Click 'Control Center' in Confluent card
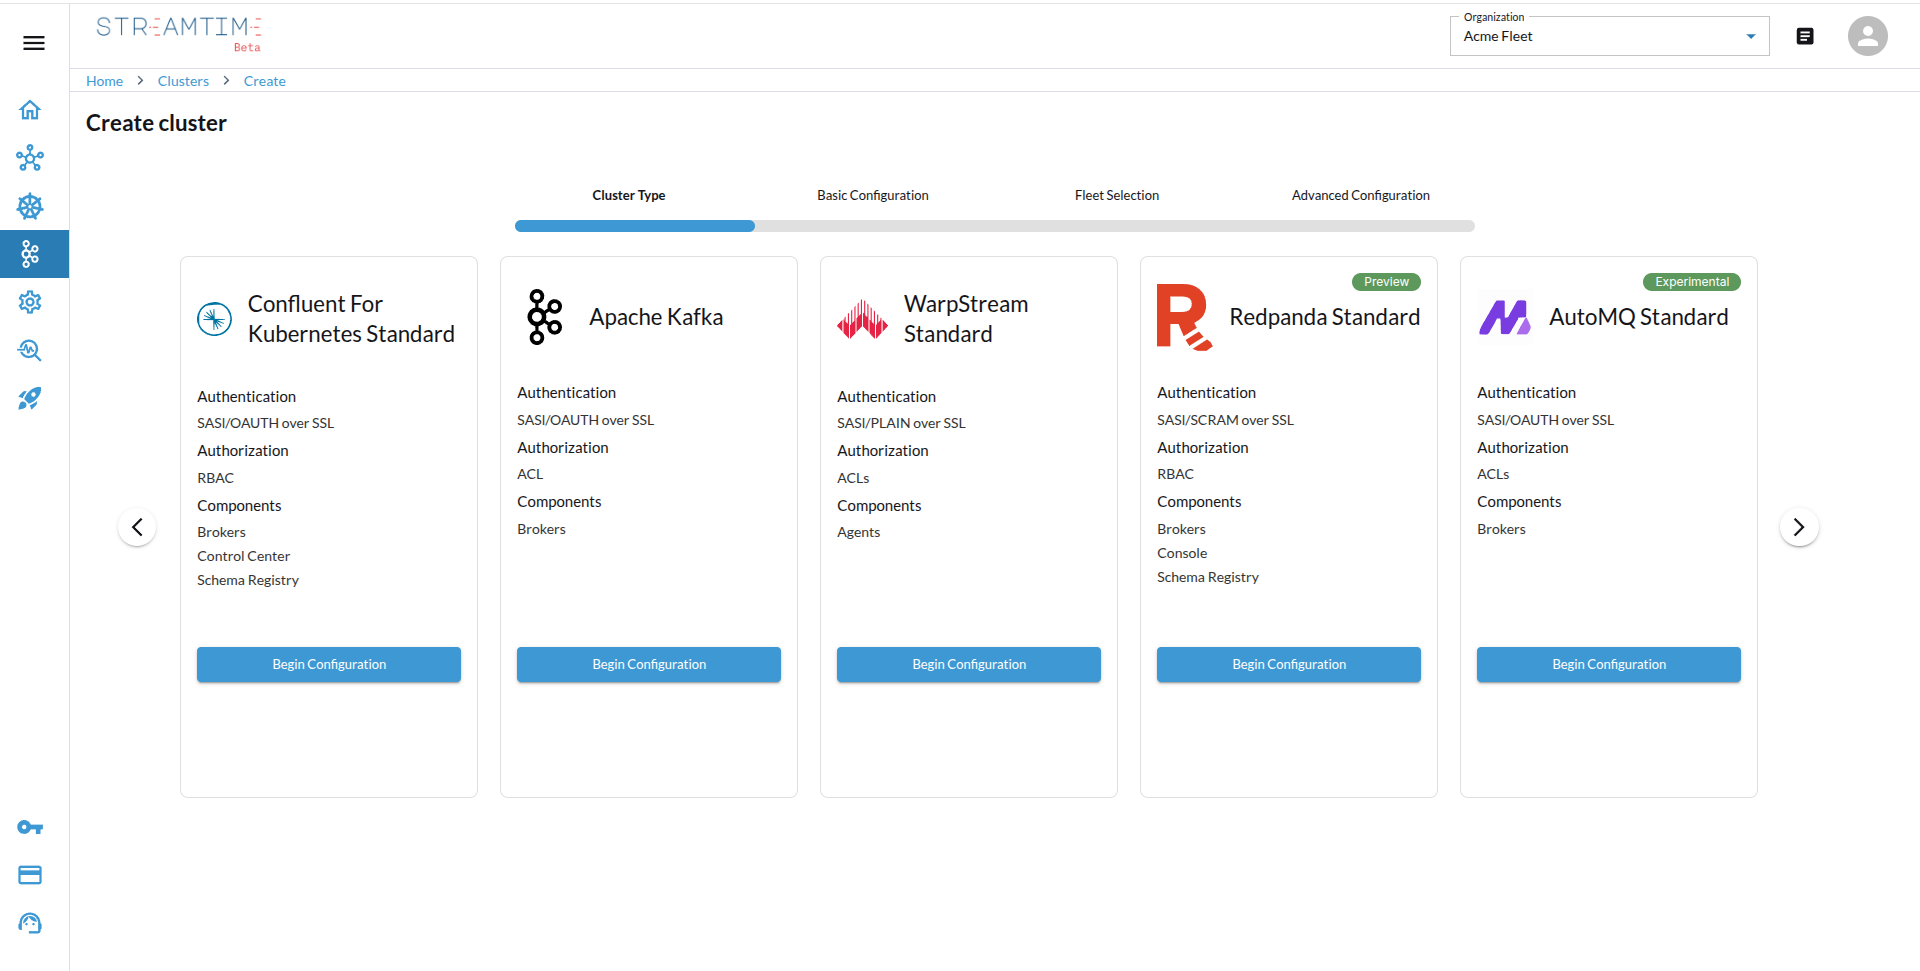Image resolution: width=1920 pixels, height=971 pixels. [243, 556]
